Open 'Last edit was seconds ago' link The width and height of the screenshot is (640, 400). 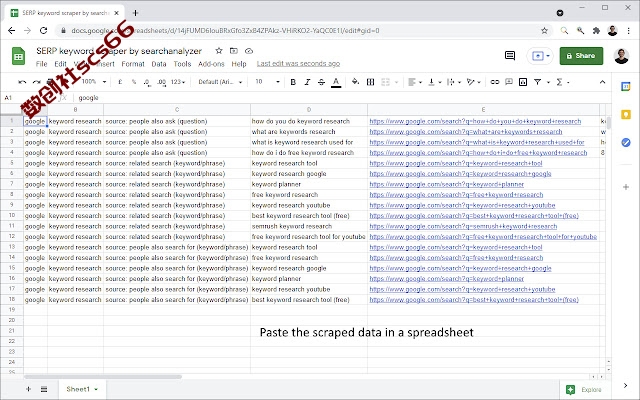pos(298,64)
